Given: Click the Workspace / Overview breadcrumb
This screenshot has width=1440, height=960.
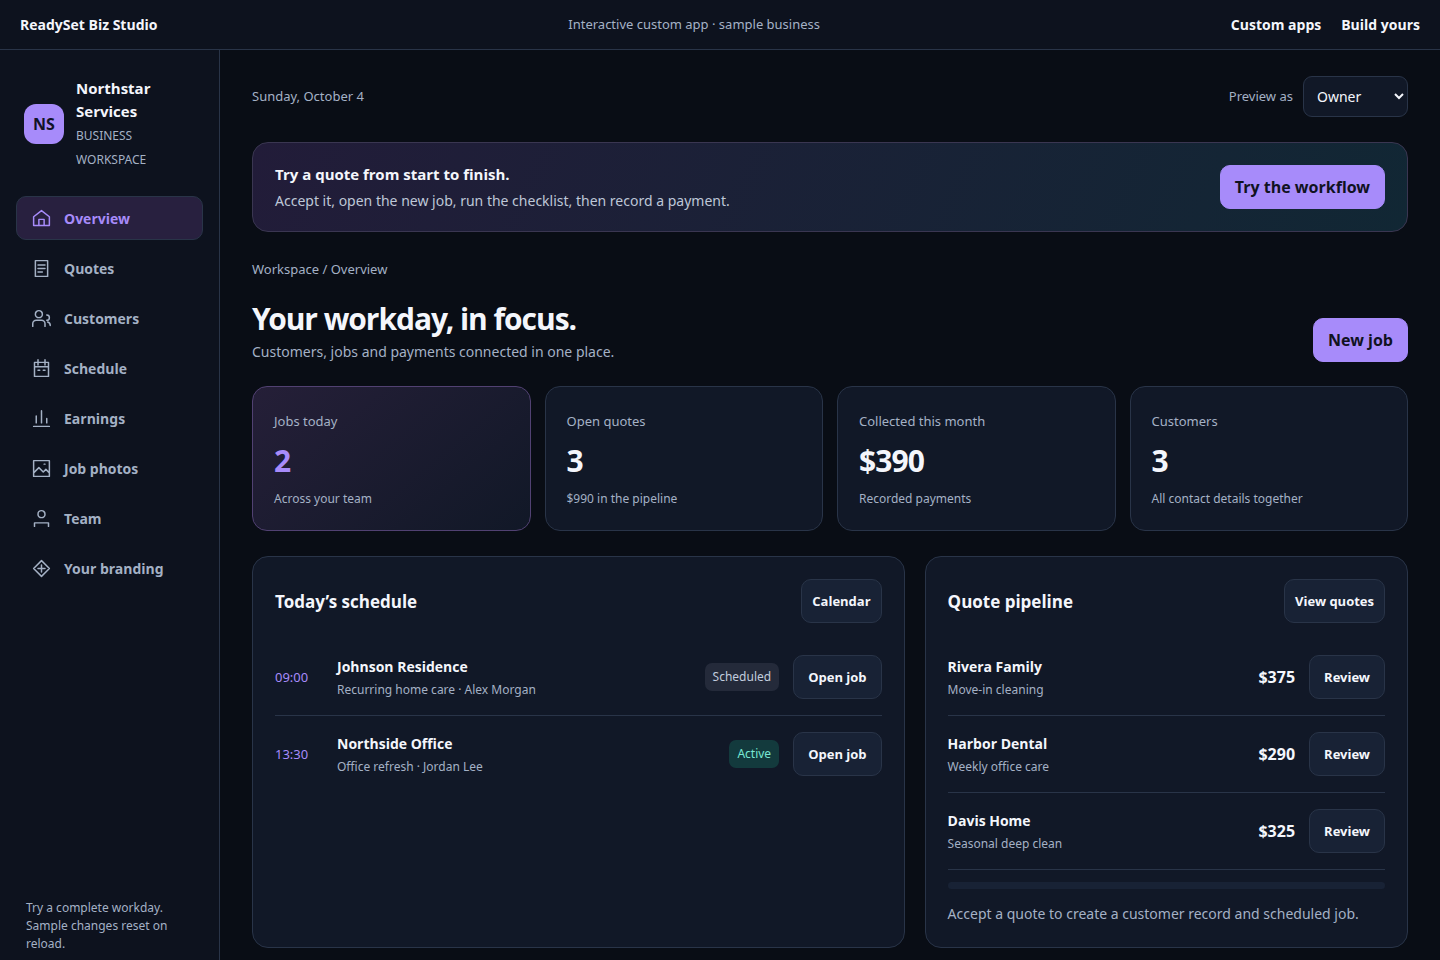Looking at the screenshot, I should coord(319,270).
